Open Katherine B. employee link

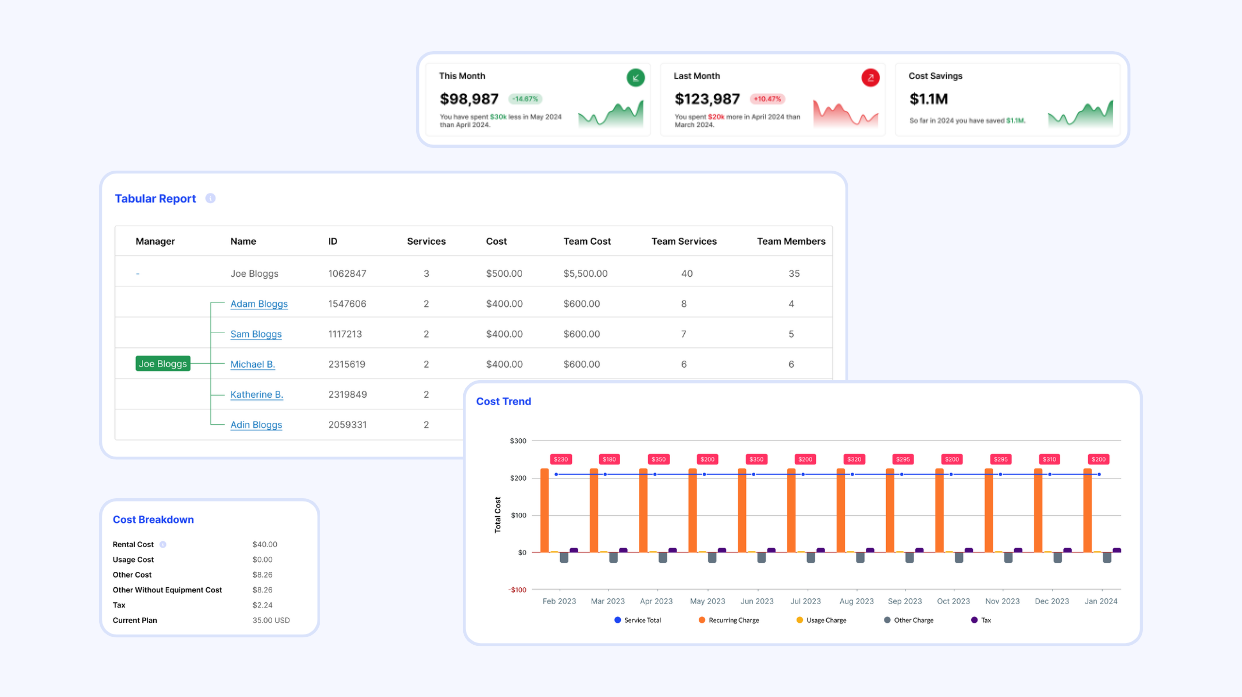click(x=257, y=395)
